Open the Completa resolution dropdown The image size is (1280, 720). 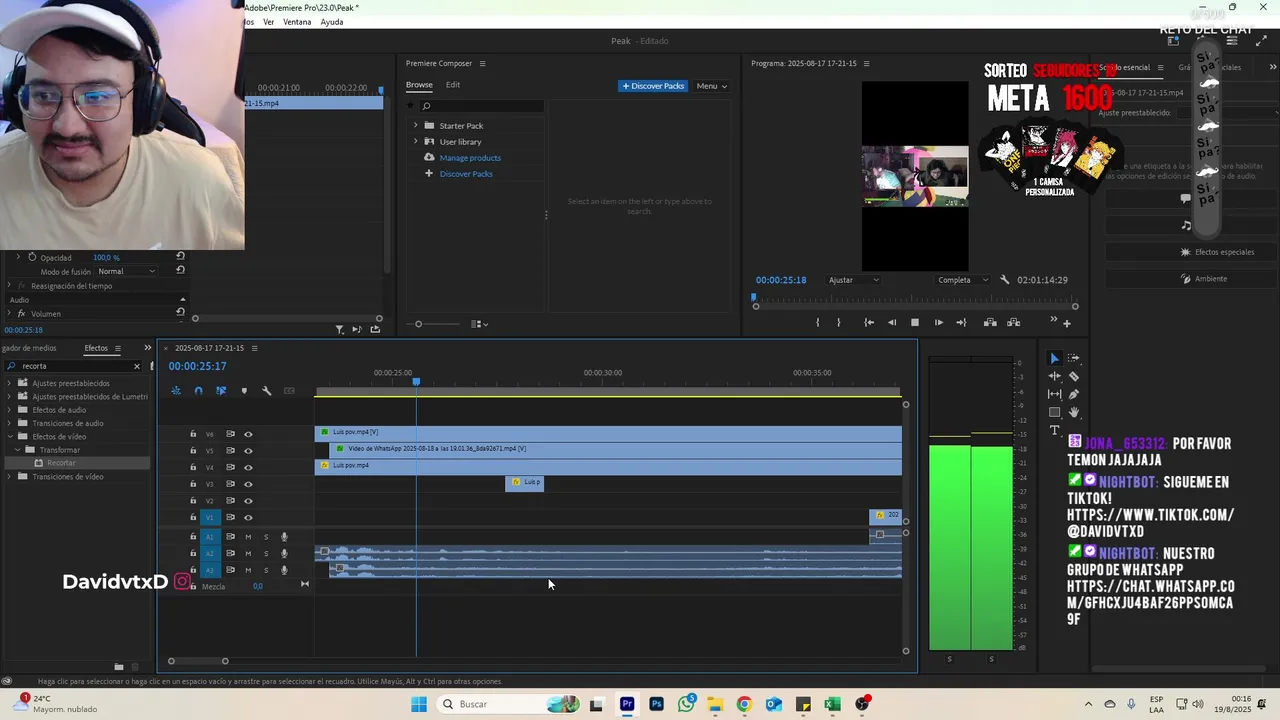[963, 280]
